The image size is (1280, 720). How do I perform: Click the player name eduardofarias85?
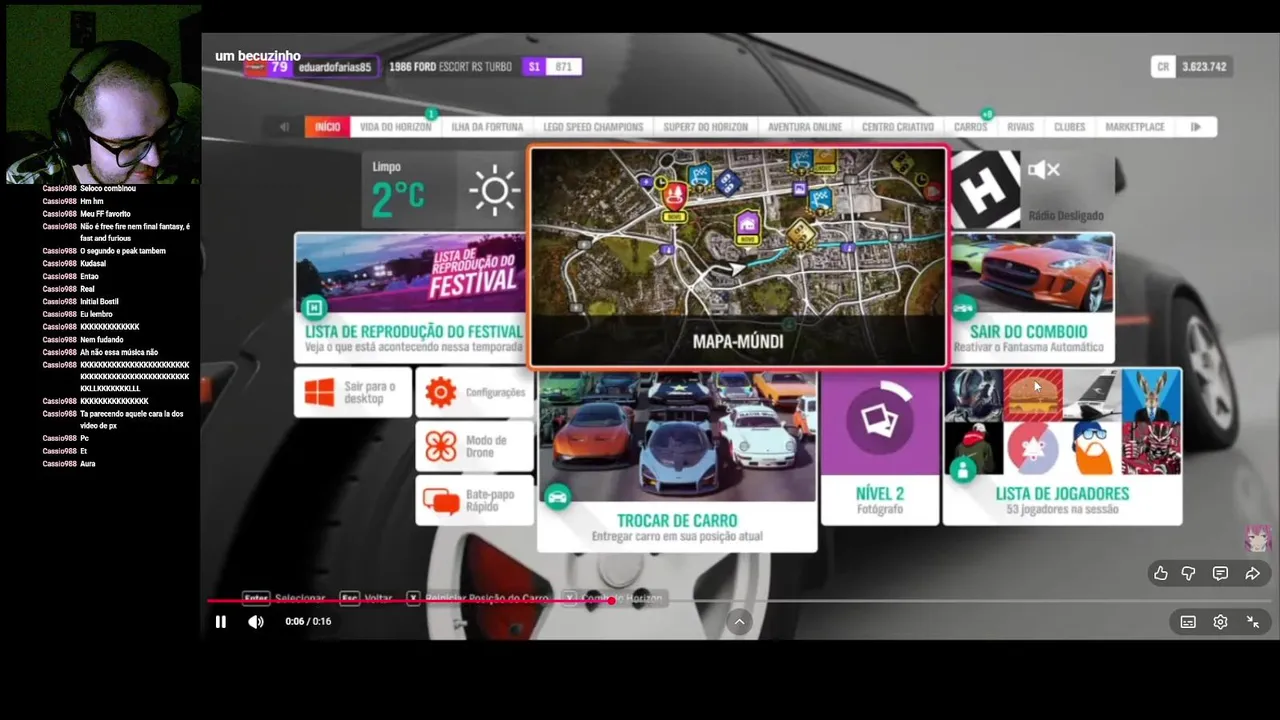coord(334,67)
